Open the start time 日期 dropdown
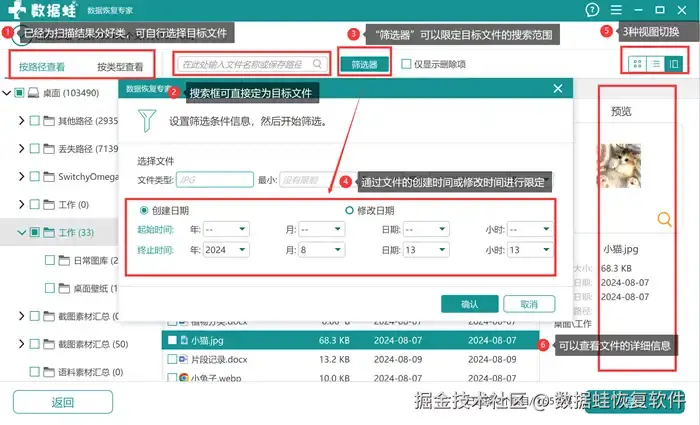The image size is (700, 425). pos(426,229)
